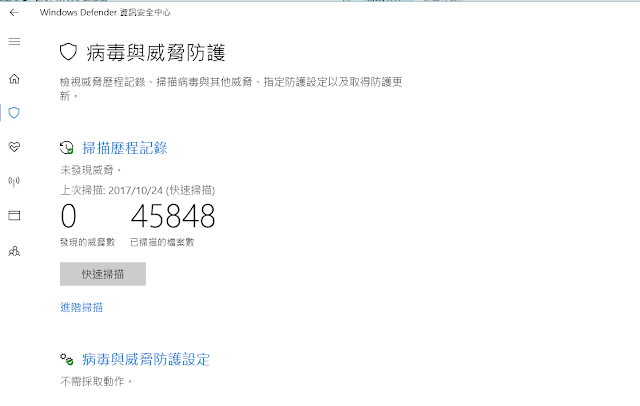Click the 不需採取動作 status text

[96, 382]
